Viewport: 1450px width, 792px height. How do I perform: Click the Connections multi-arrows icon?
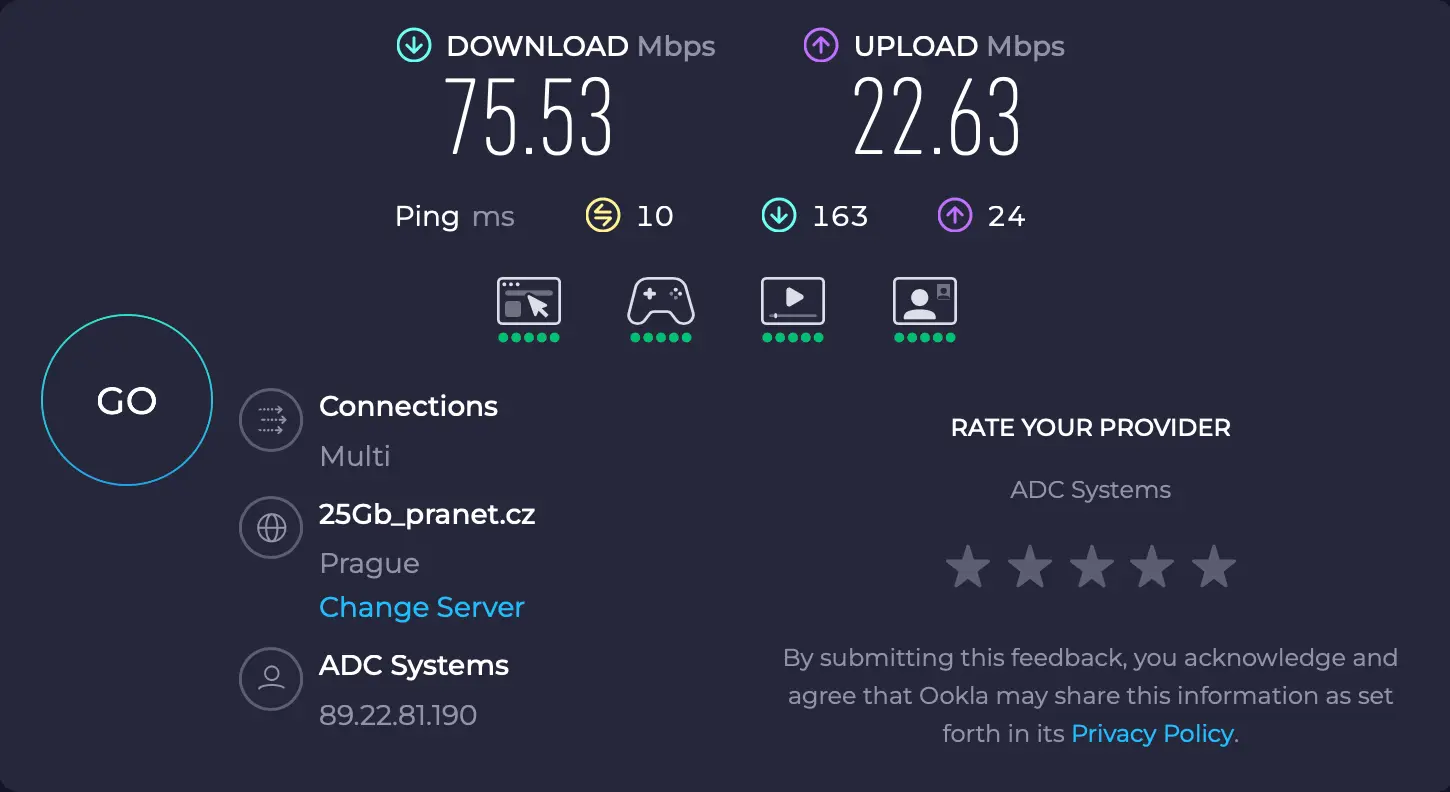click(x=271, y=420)
